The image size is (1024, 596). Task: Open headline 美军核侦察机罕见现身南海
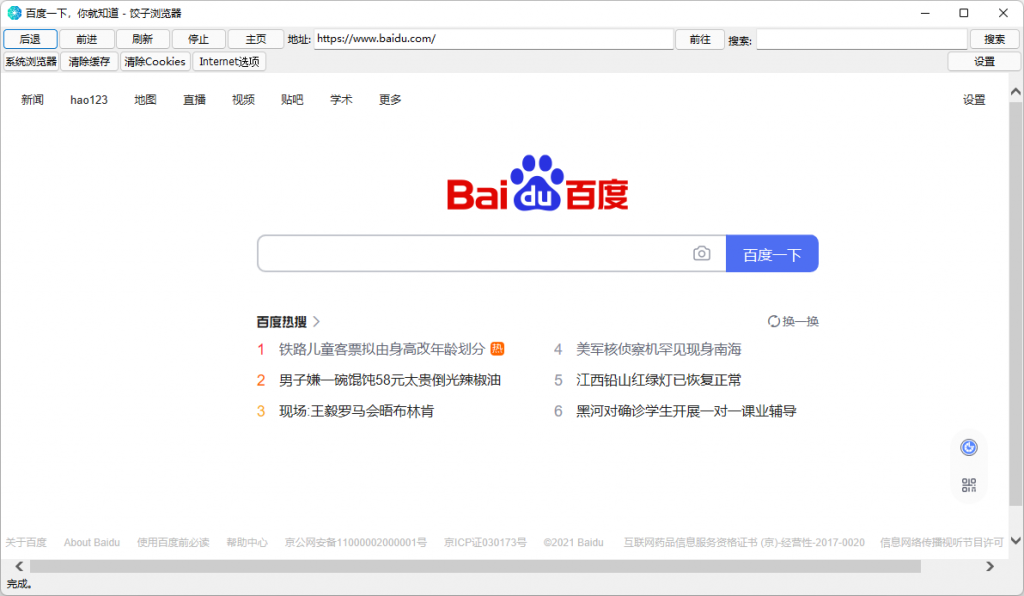coord(658,349)
